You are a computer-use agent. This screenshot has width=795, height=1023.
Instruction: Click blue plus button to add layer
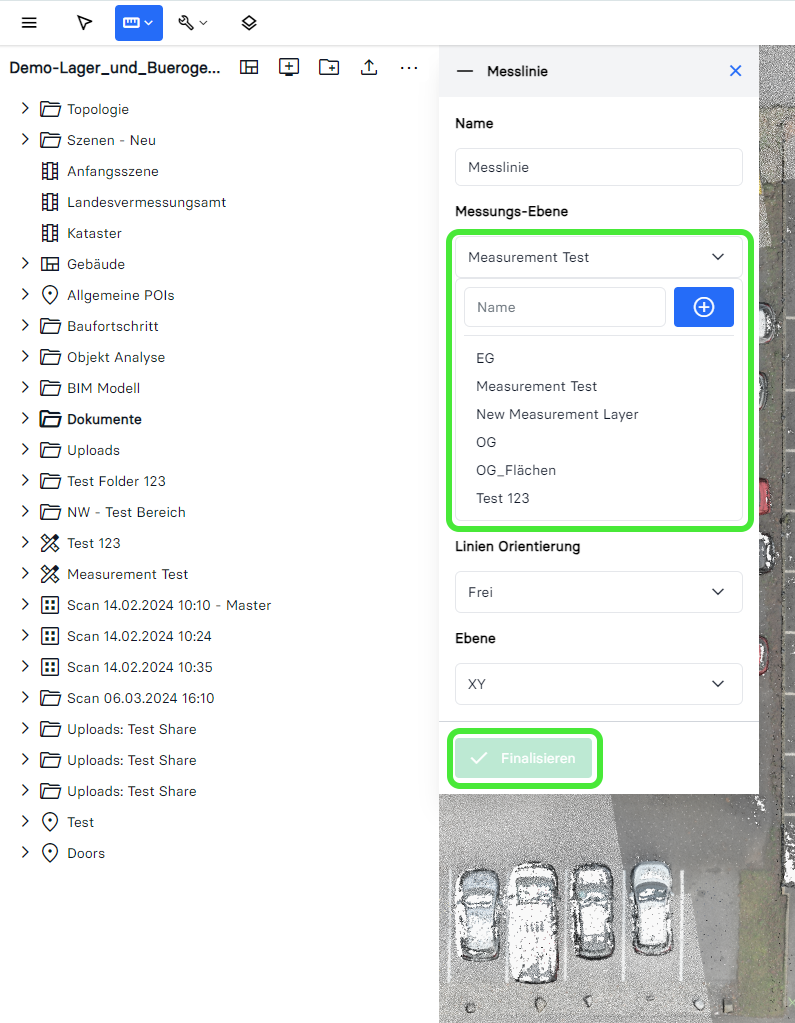coord(704,307)
